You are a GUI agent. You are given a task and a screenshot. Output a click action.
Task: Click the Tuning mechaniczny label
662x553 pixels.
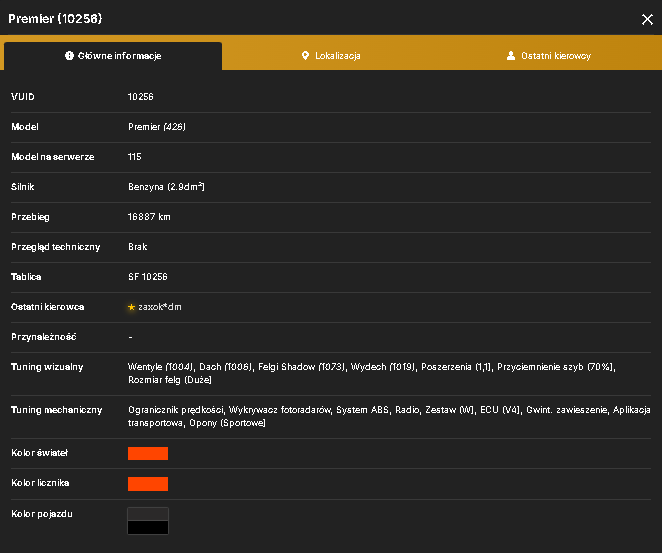click(57, 410)
